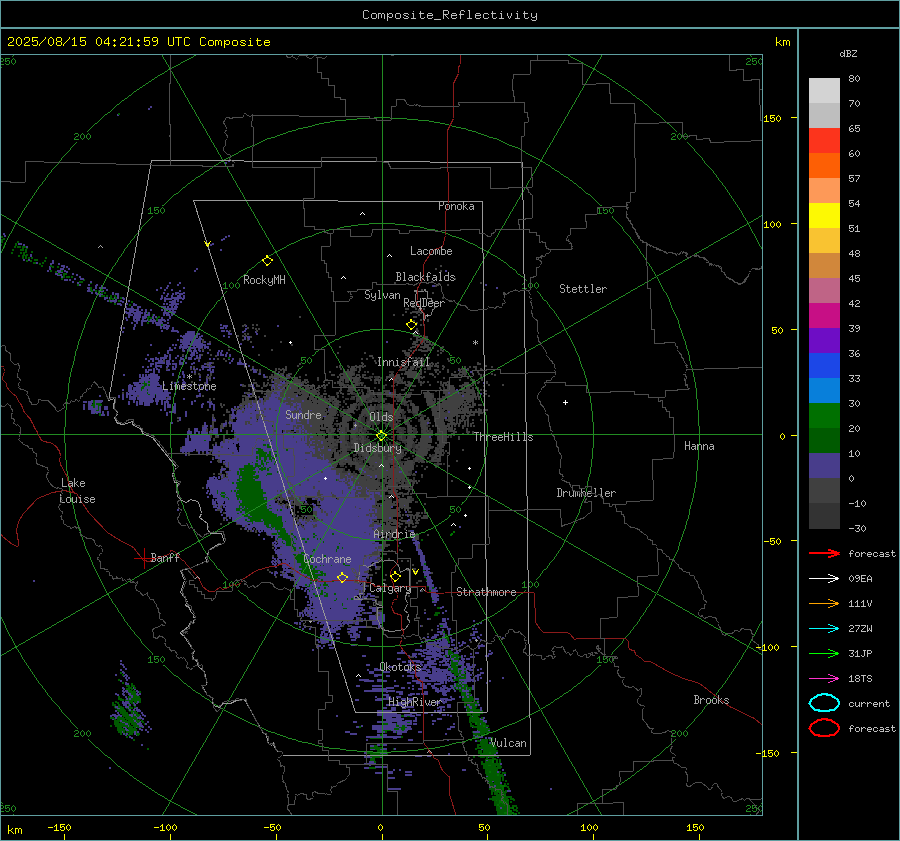Click the white 09EA arrow in legend
Viewport: 900px width, 841px height.
point(824,579)
